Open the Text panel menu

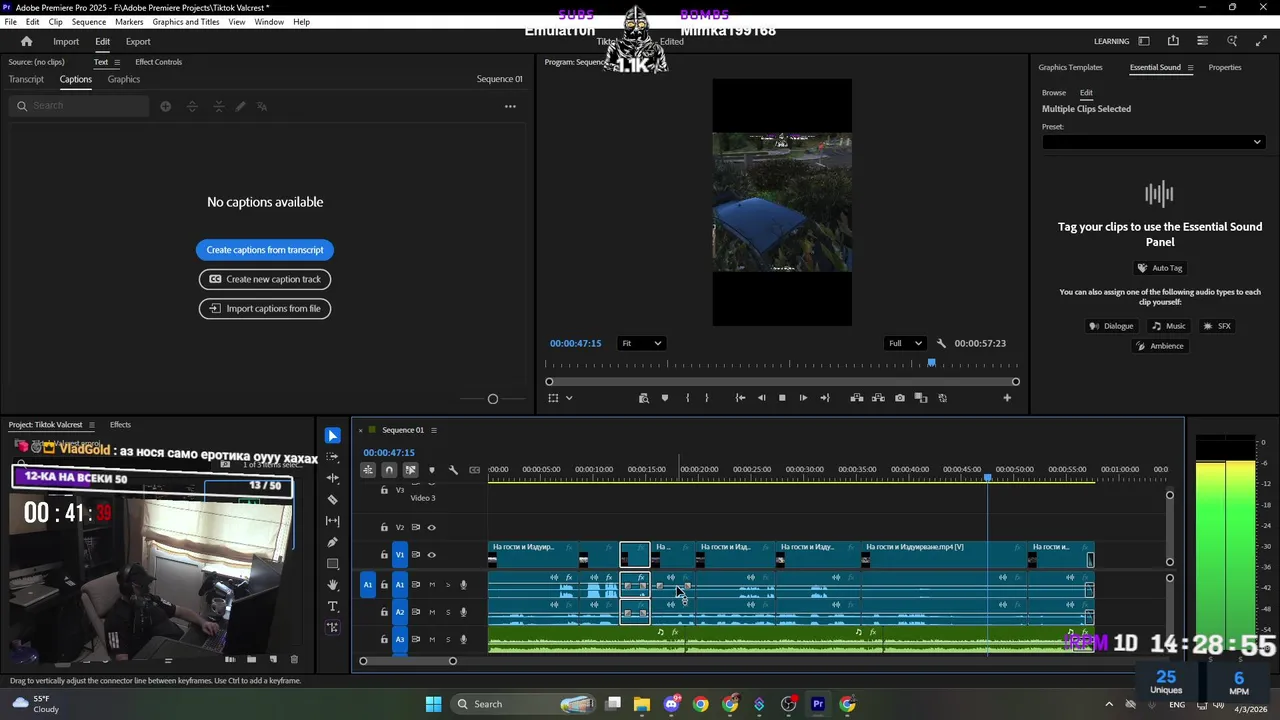pos(117,62)
